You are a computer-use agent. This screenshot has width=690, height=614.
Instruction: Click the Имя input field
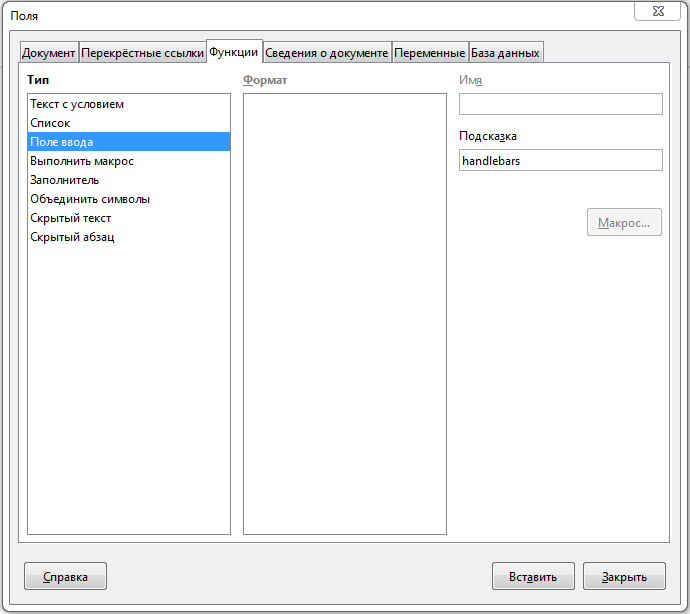(x=560, y=104)
